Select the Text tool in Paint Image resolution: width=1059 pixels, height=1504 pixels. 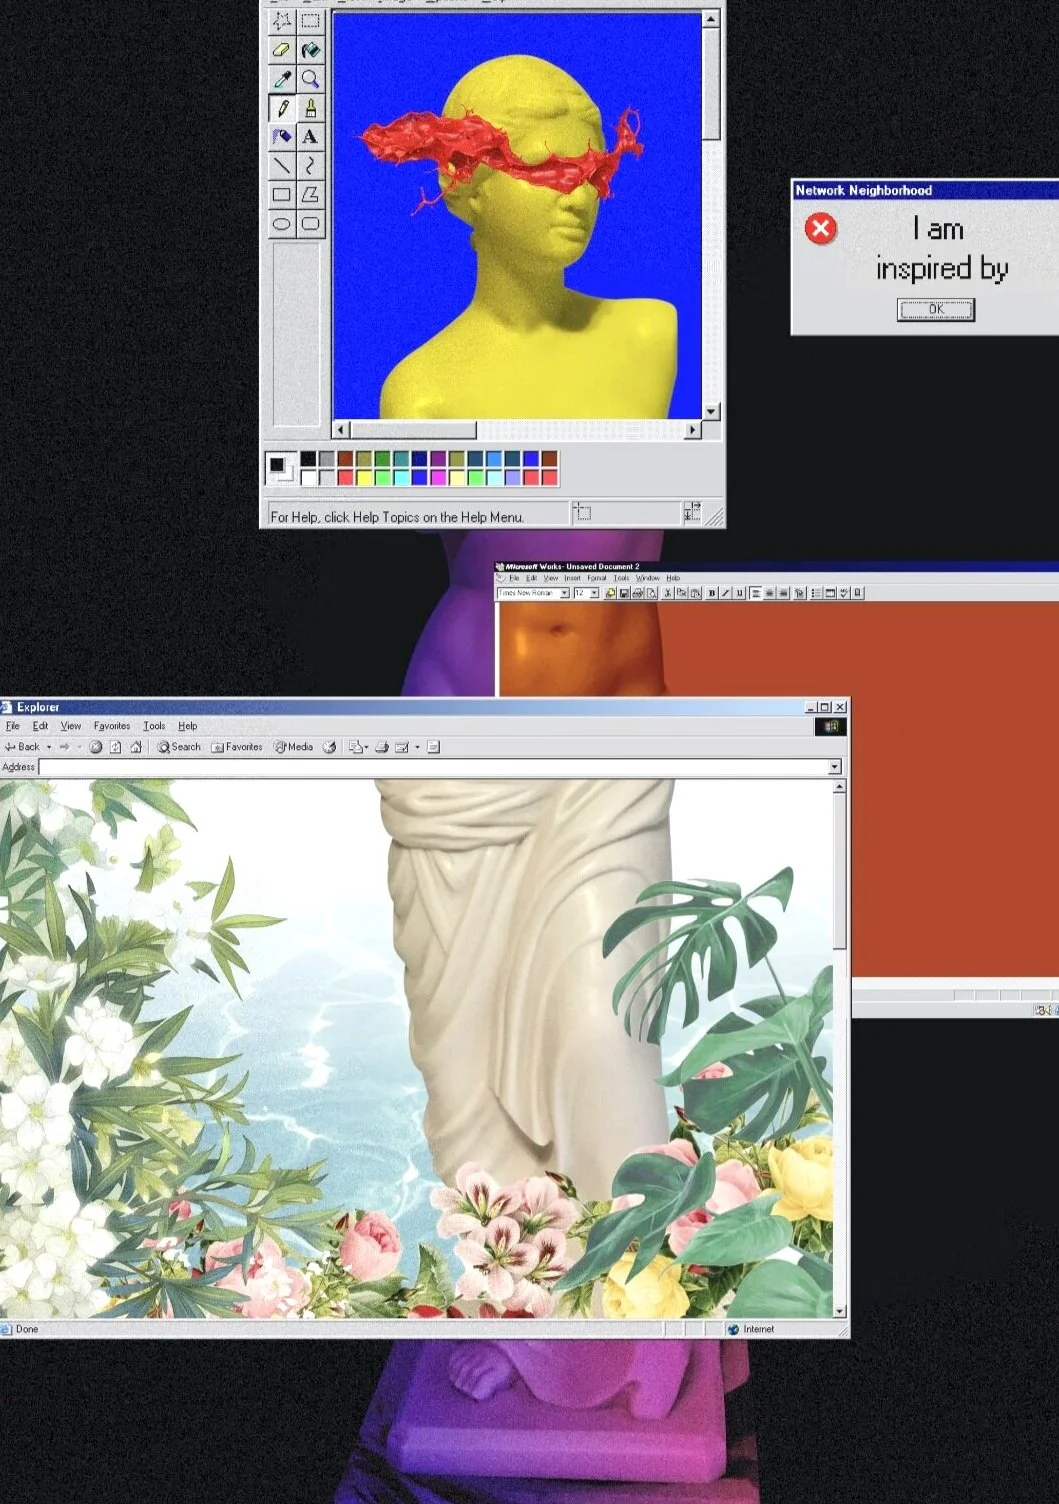pyautogui.click(x=310, y=135)
